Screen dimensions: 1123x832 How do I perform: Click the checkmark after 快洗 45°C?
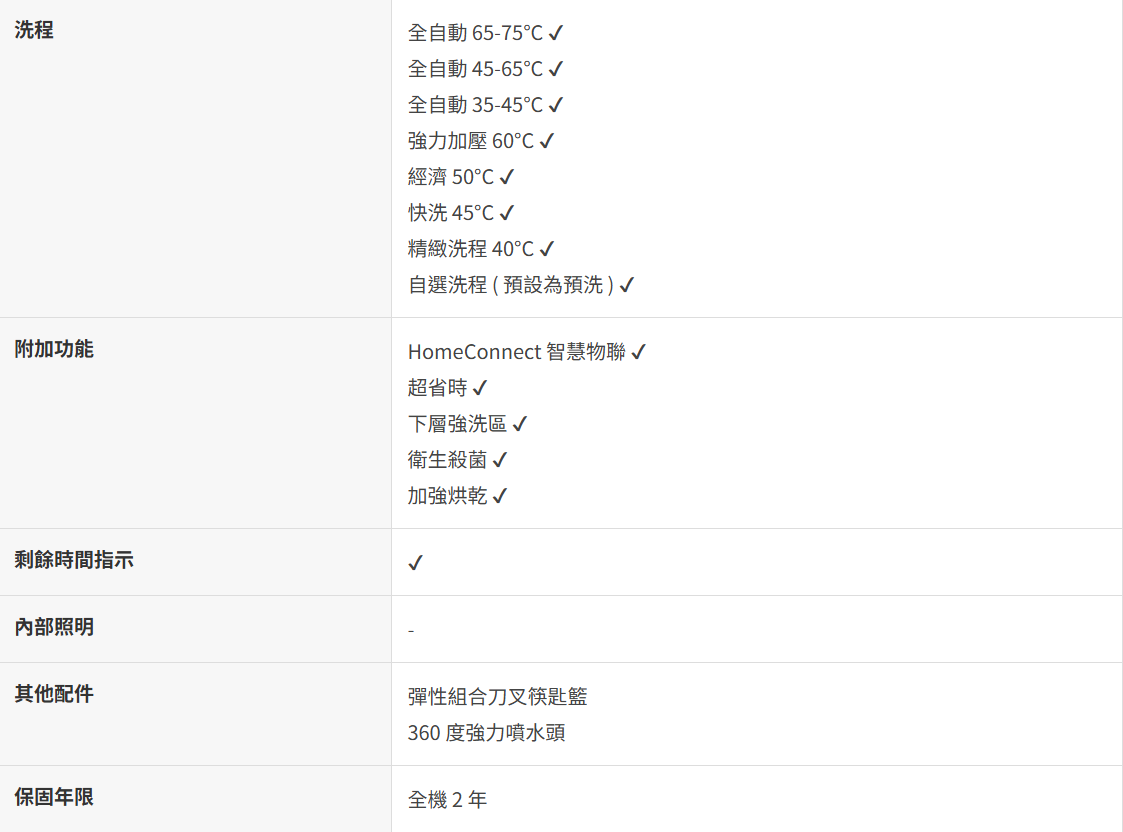(507, 213)
